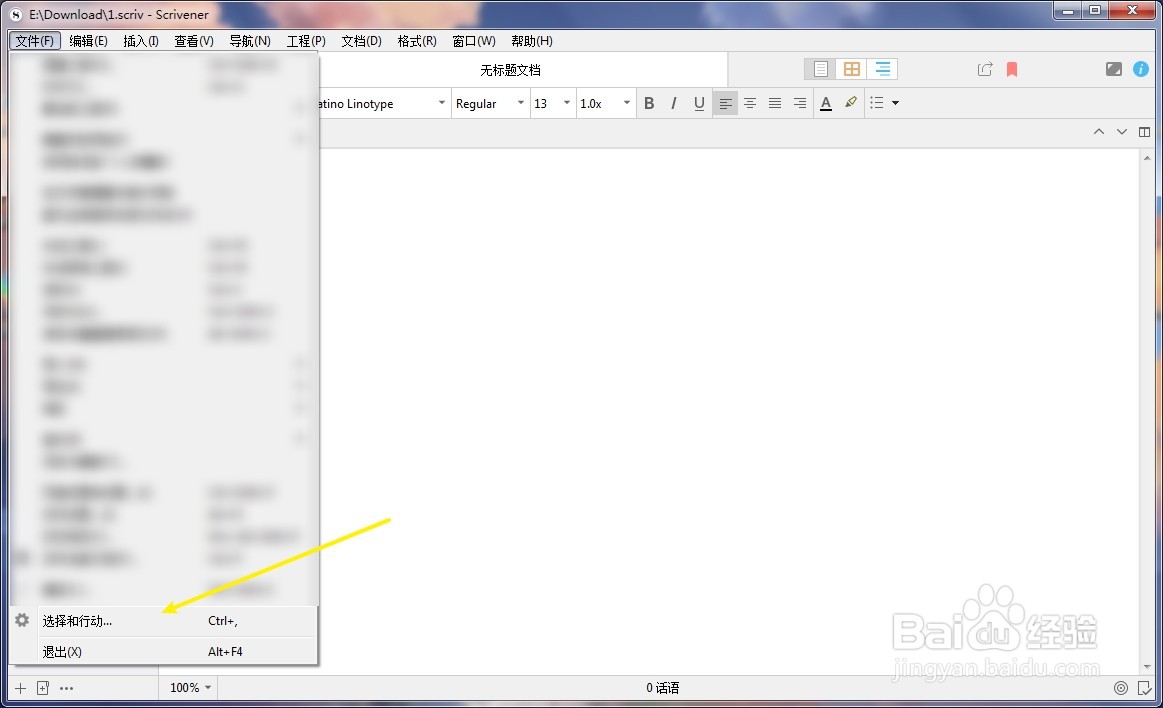Toggle italic formatting
Image resolution: width=1163 pixels, height=708 pixels.
coord(673,102)
